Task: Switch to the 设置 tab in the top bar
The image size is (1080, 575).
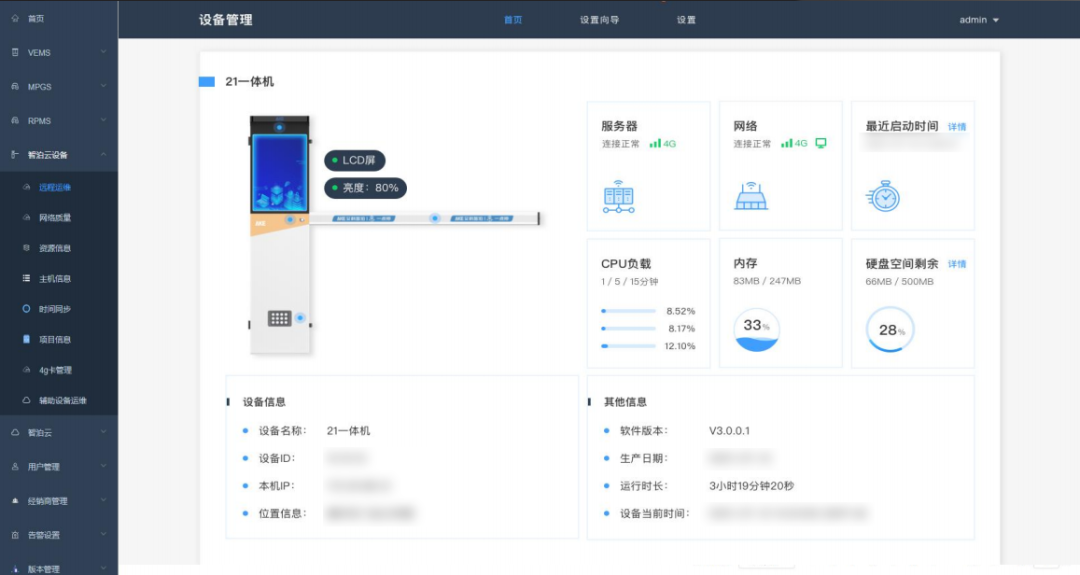Action: point(686,20)
